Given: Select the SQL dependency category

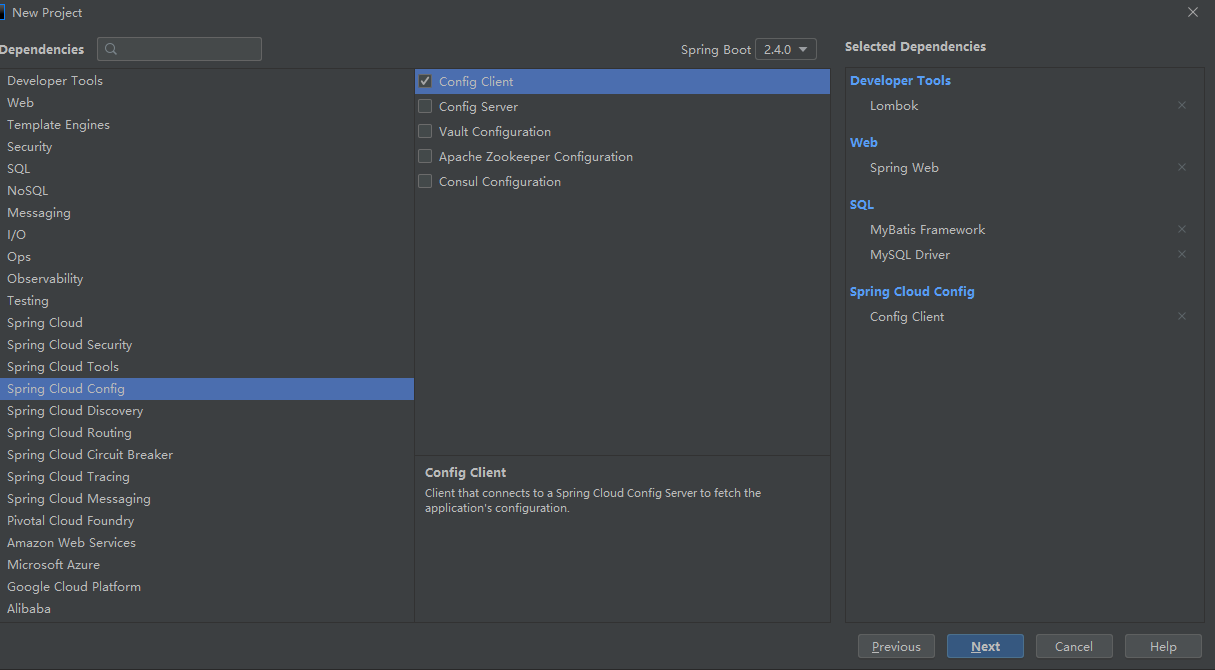Looking at the screenshot, I should point(19,169).
